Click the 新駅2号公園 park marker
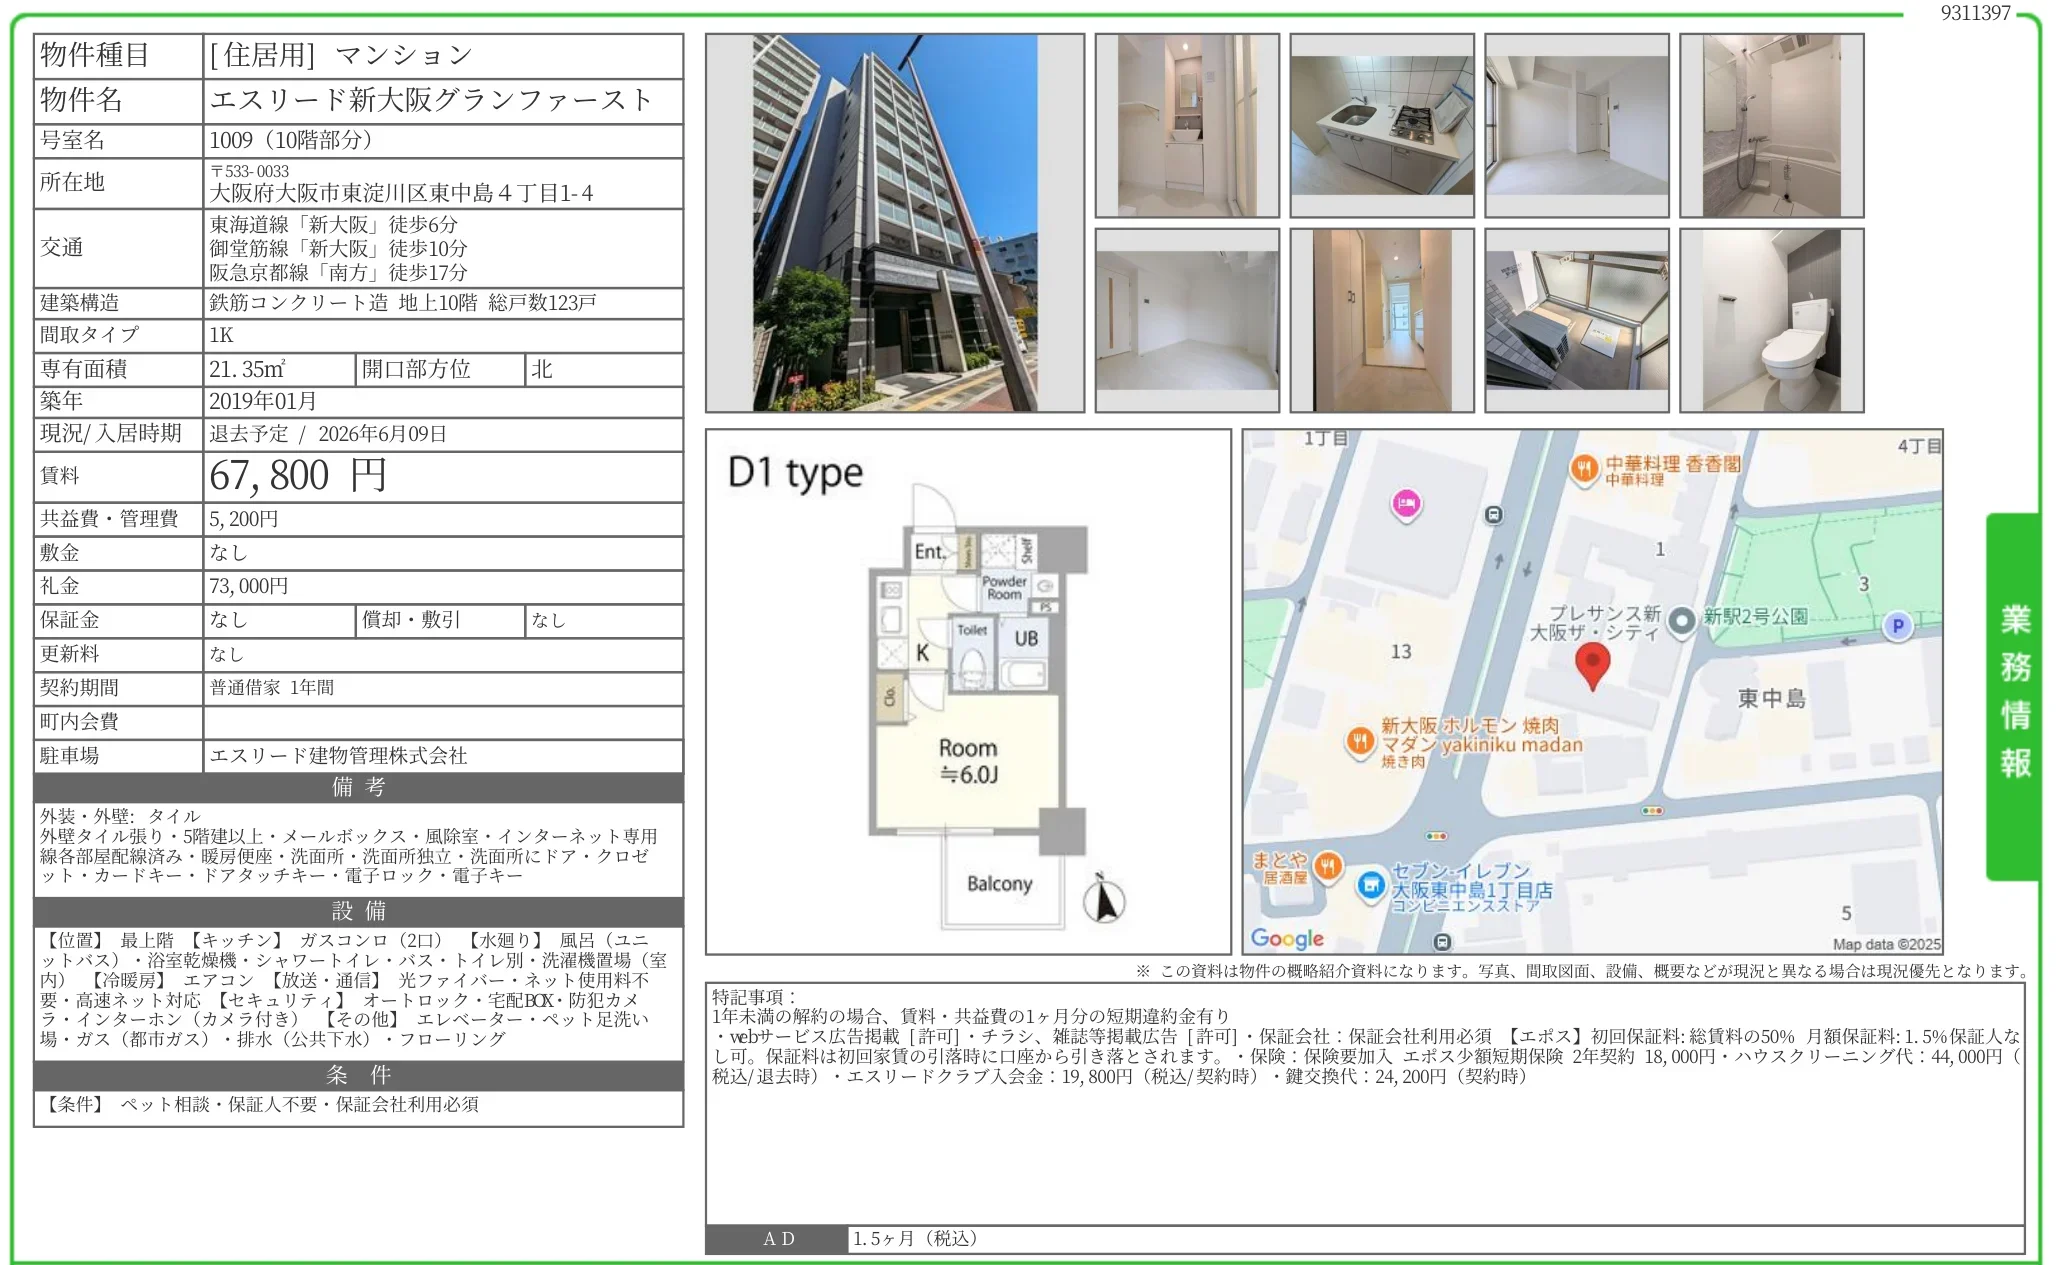2056x1265 pixels. point(1681,621)
